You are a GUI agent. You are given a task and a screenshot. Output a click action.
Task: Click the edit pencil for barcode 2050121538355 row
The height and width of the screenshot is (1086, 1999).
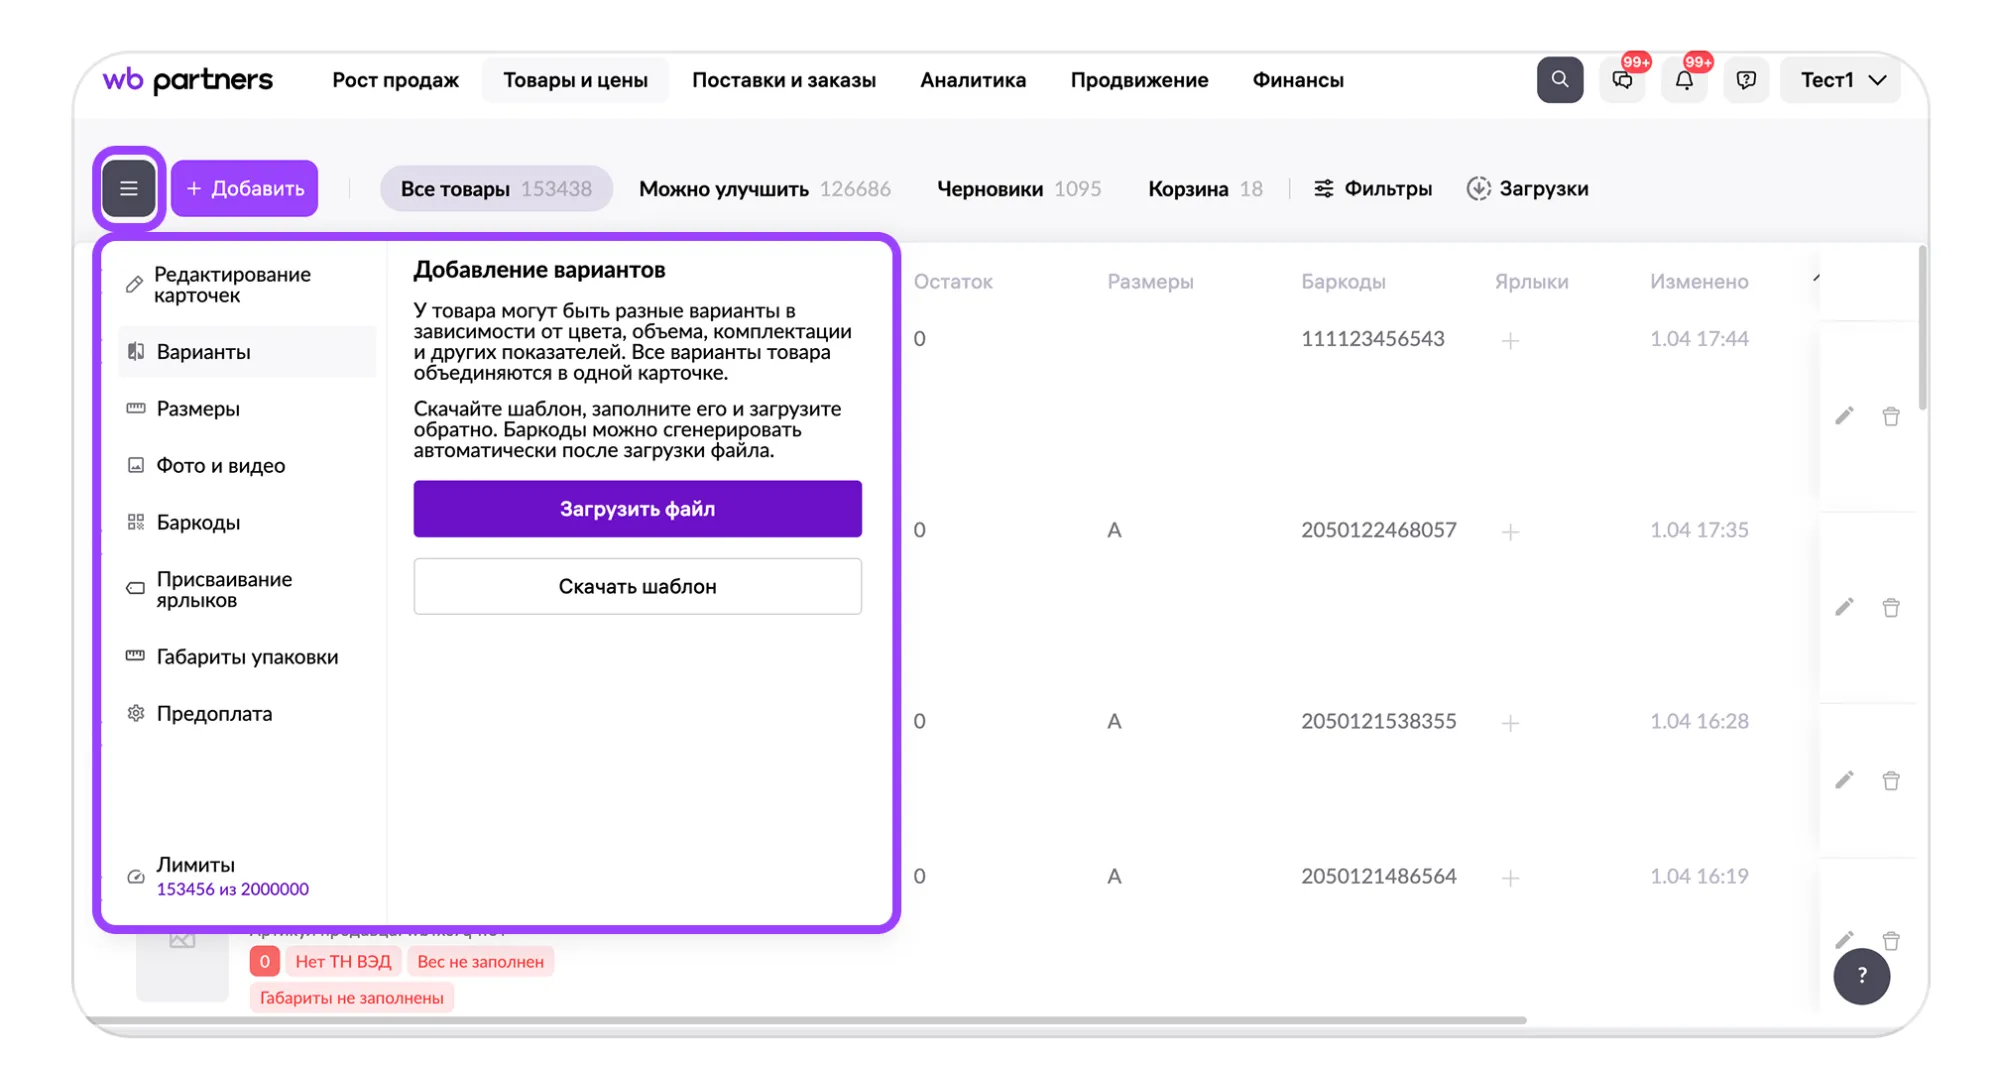1844,780
